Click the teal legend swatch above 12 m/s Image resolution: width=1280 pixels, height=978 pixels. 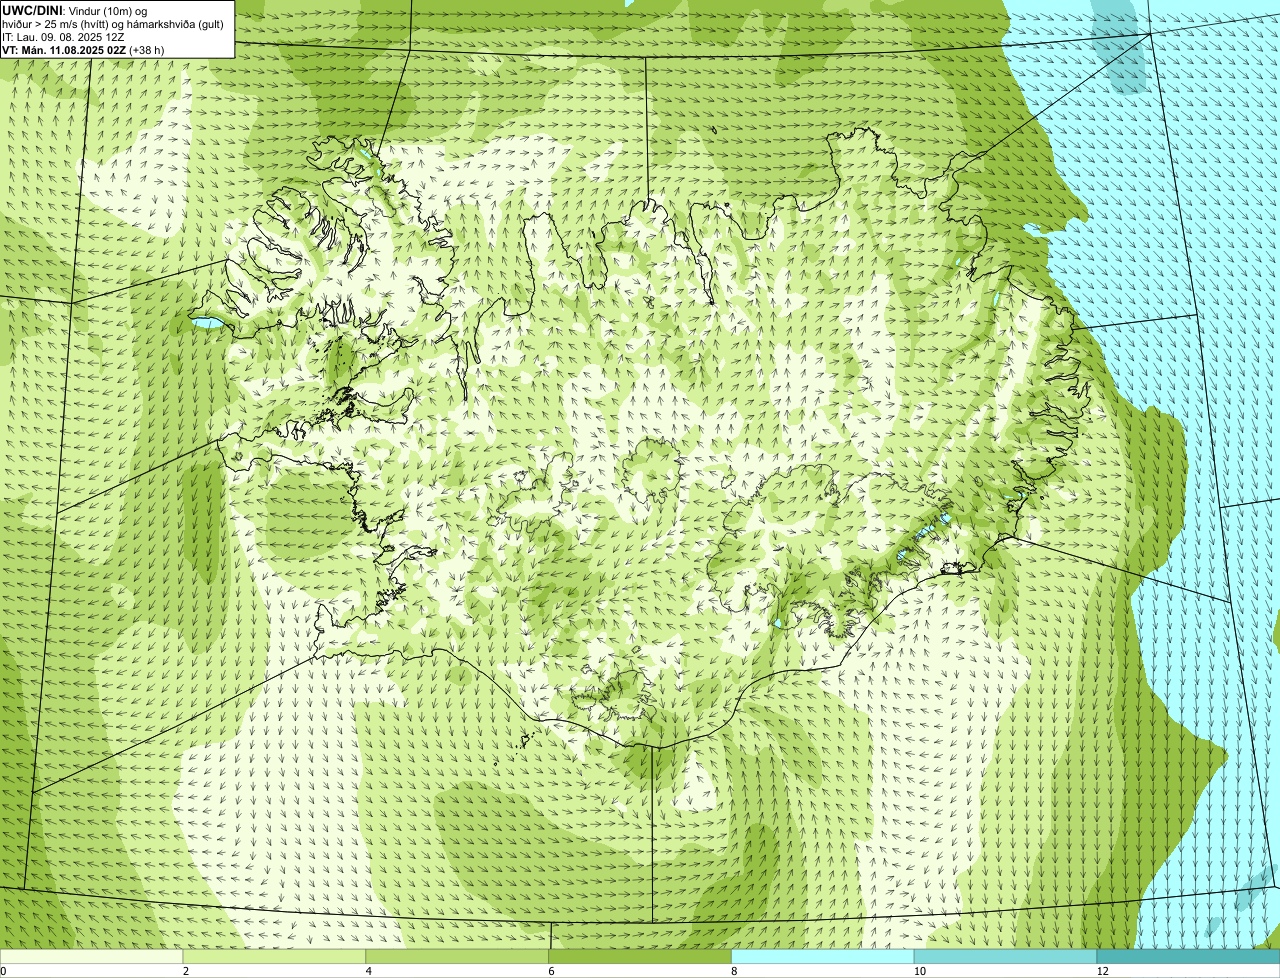pos(1188,956)
